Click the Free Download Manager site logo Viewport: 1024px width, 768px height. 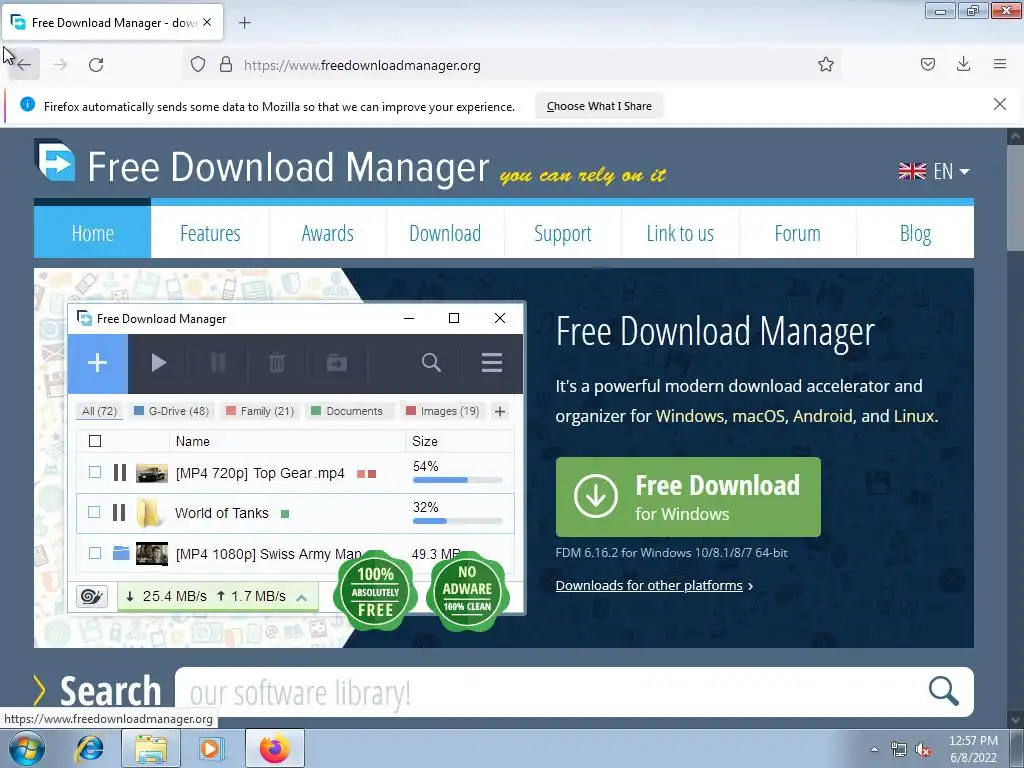55,161
